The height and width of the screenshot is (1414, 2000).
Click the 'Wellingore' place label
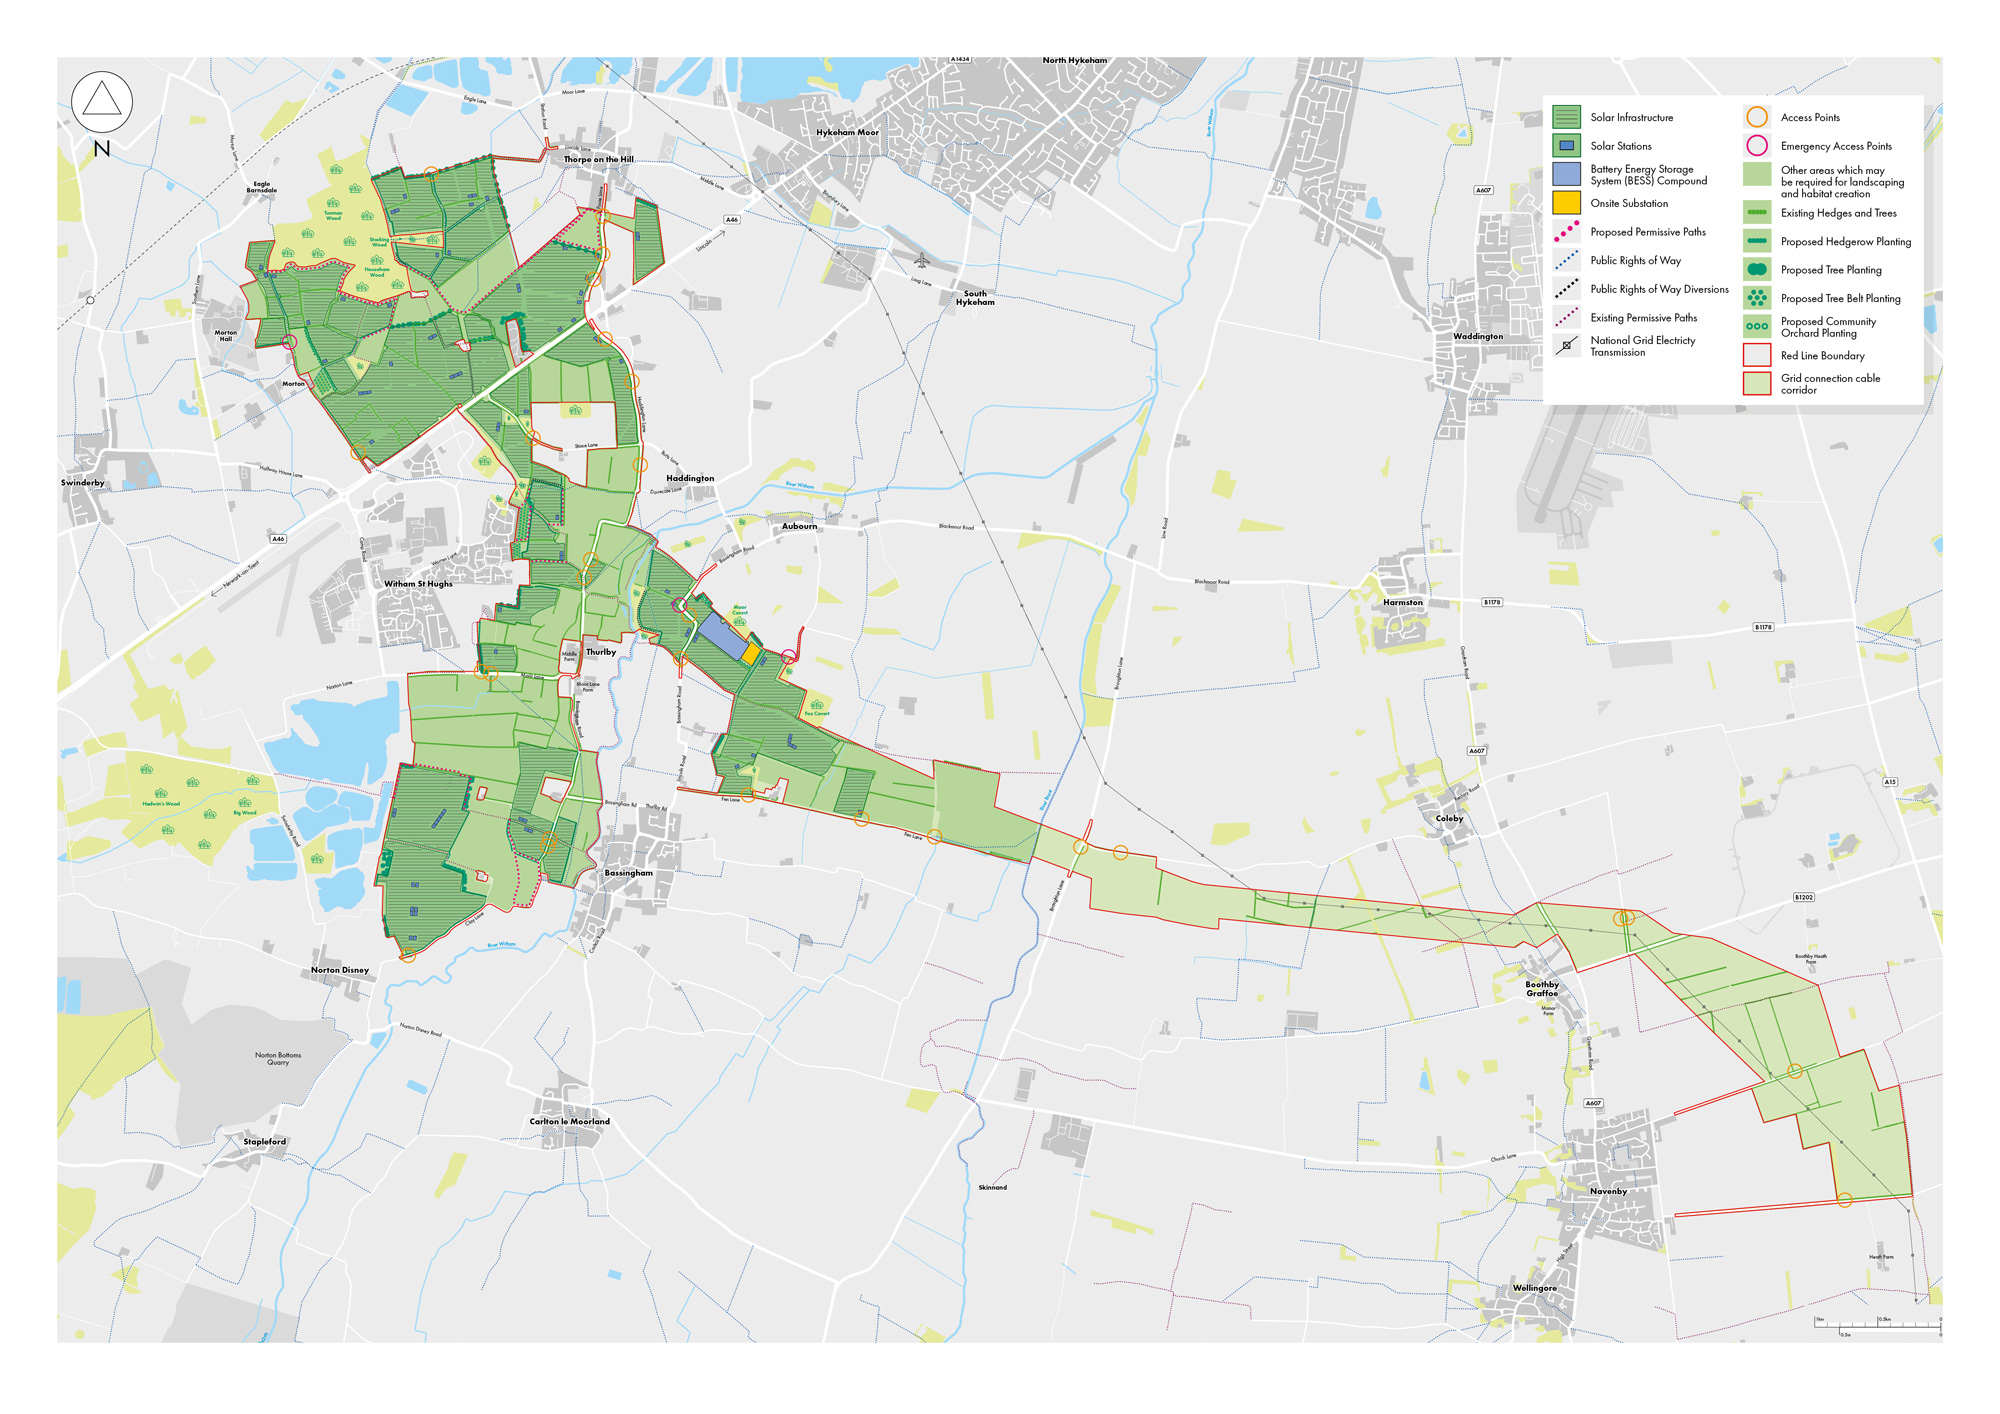click(x=1534, y=1288)
